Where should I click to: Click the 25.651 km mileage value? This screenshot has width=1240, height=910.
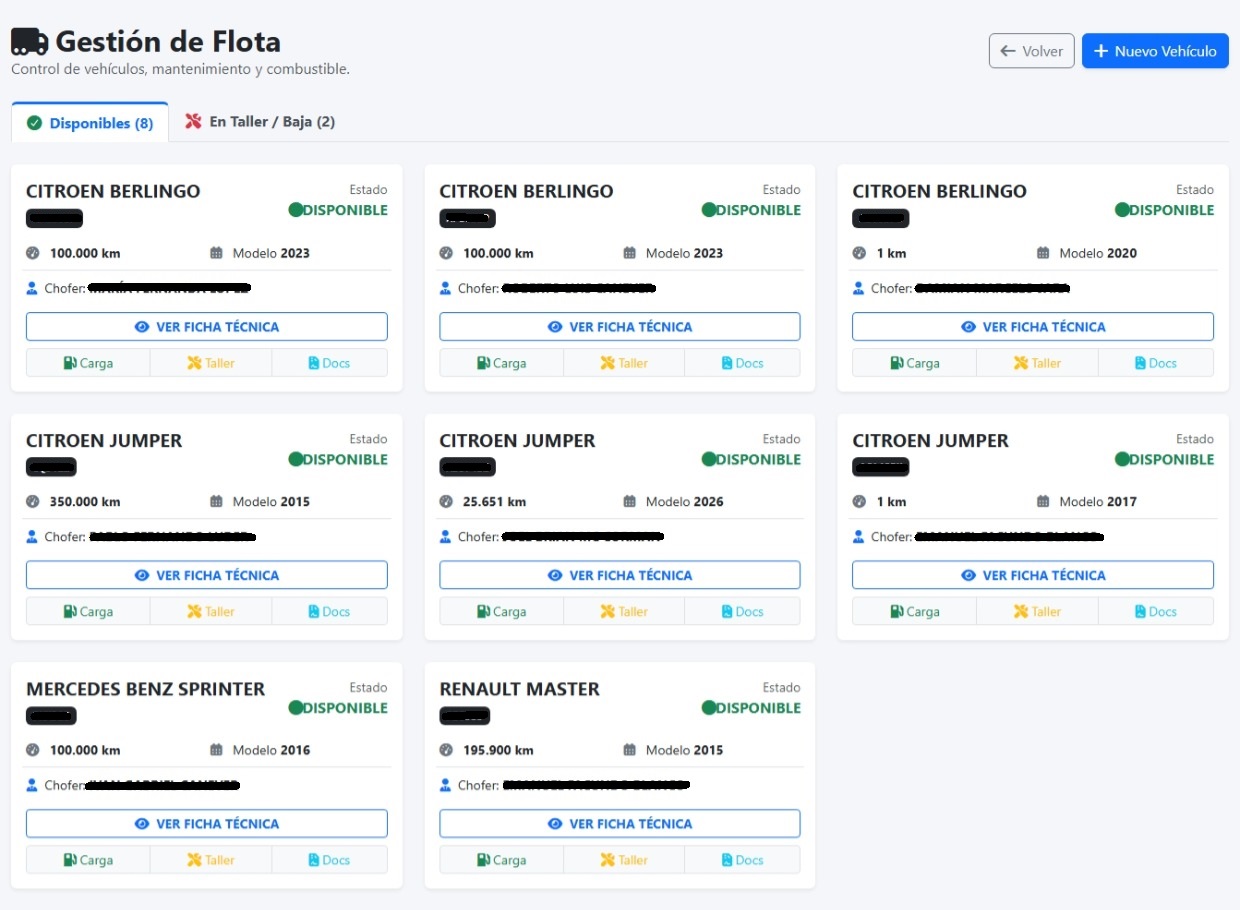(x=494, y=502)
